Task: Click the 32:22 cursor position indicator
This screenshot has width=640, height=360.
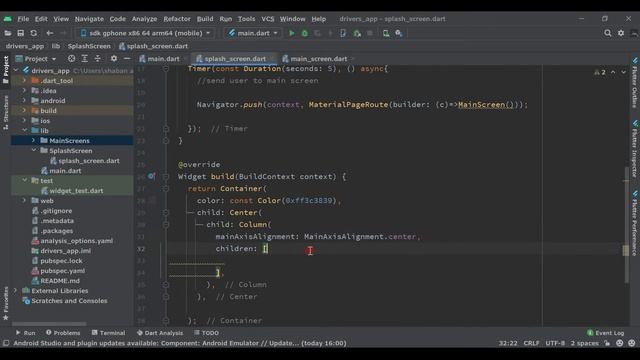Action: pos(508,343)
